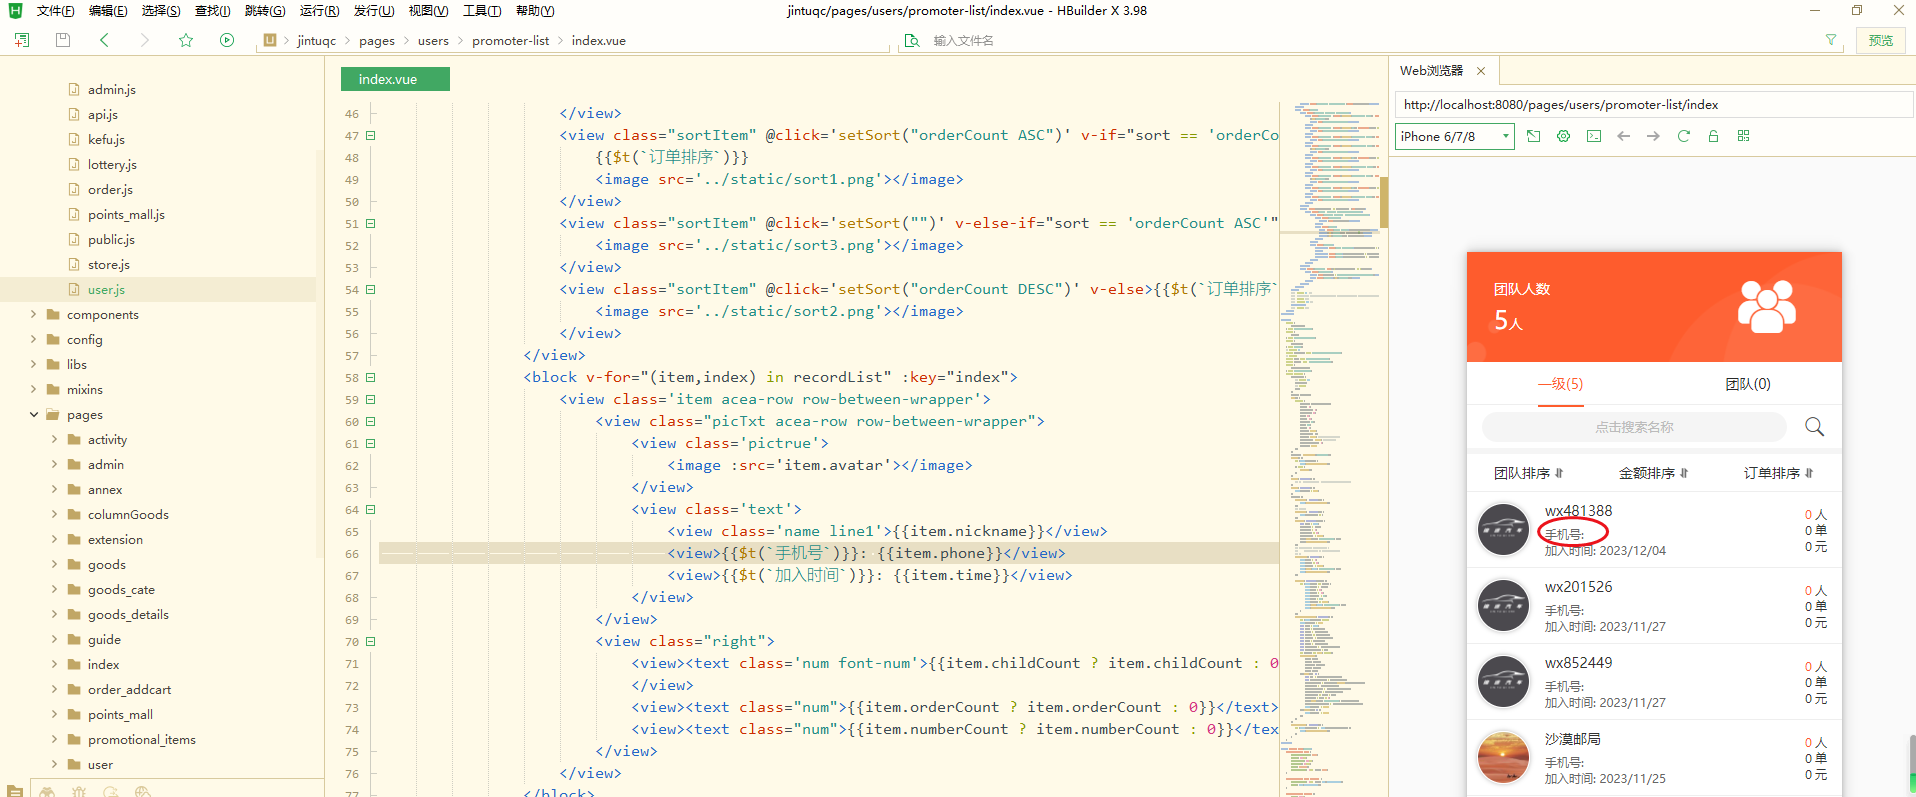Viewport: 1916px width, 797px height.
Task: Click the project root icon in breadcrumb
Action: click(x=270, y=40)
